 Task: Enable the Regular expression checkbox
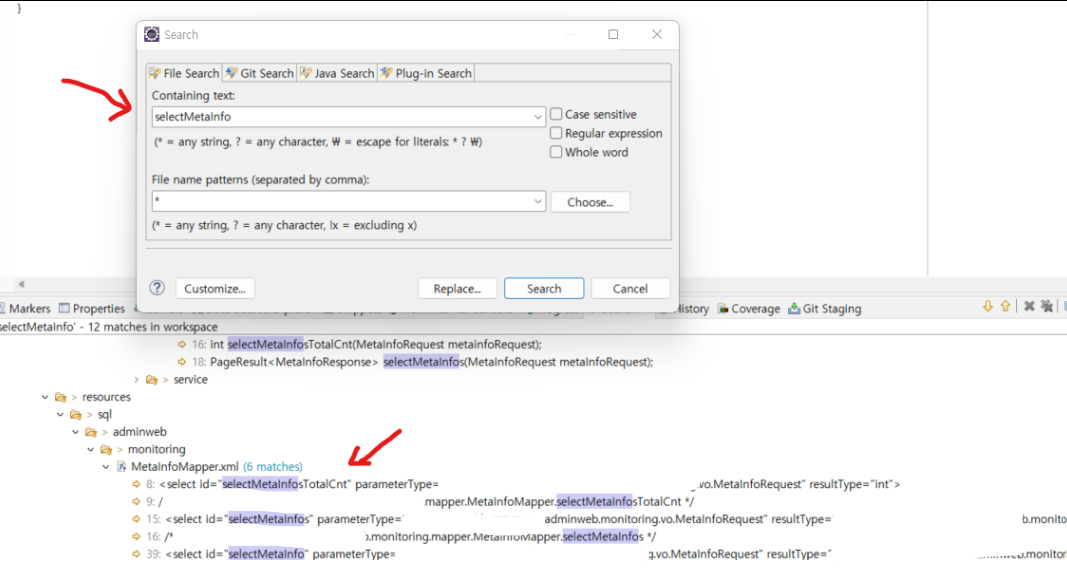[x=556, y=133]
